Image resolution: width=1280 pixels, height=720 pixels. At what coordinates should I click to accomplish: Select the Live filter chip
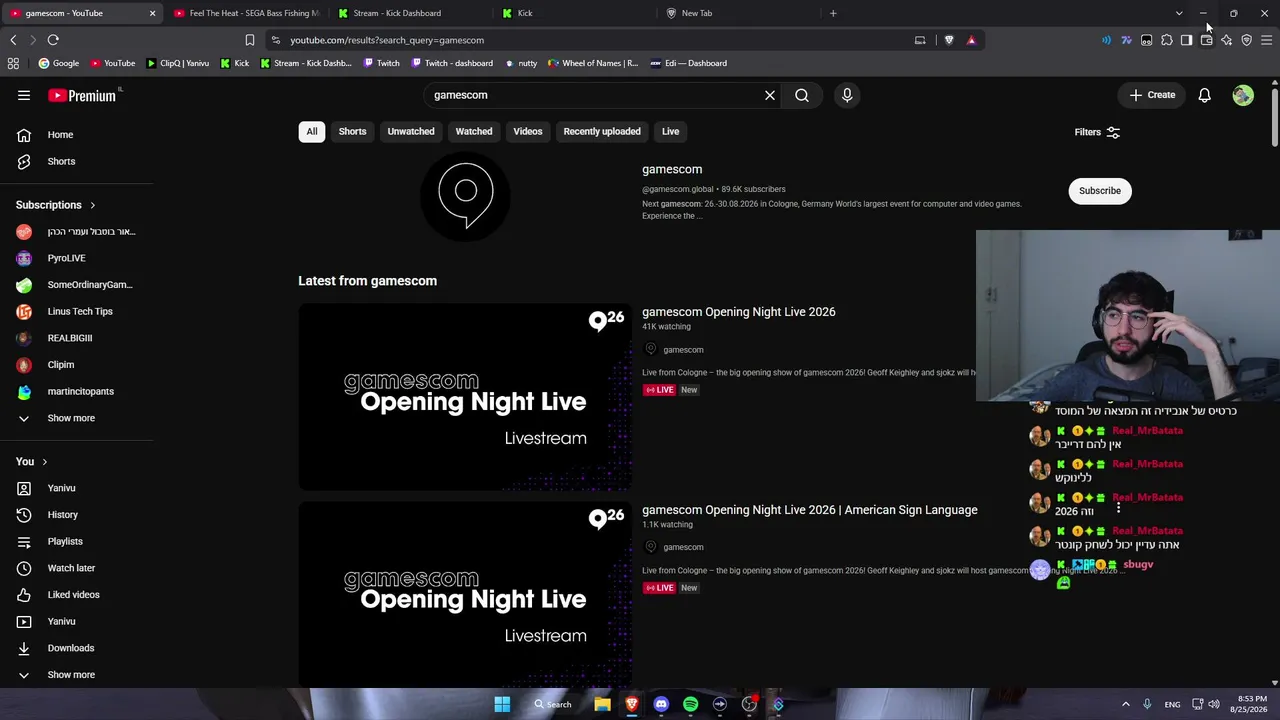670,131
